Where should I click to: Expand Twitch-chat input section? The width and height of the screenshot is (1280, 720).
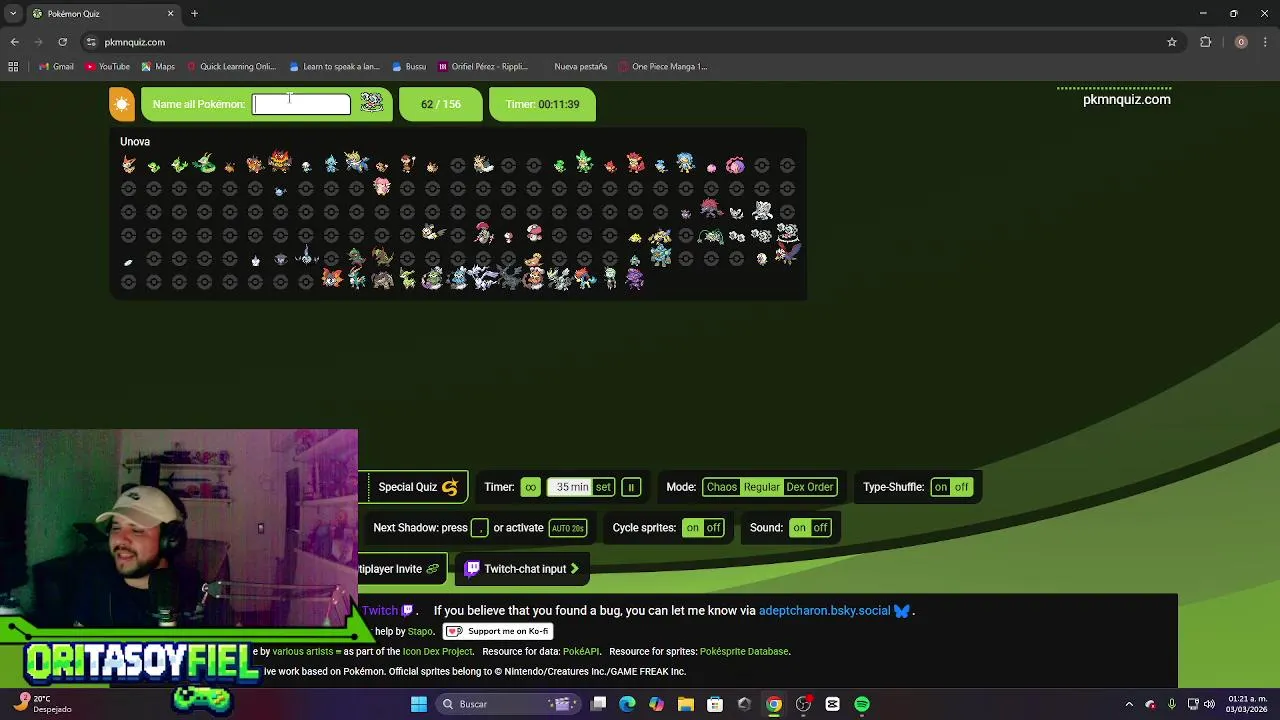coord(522,569)
